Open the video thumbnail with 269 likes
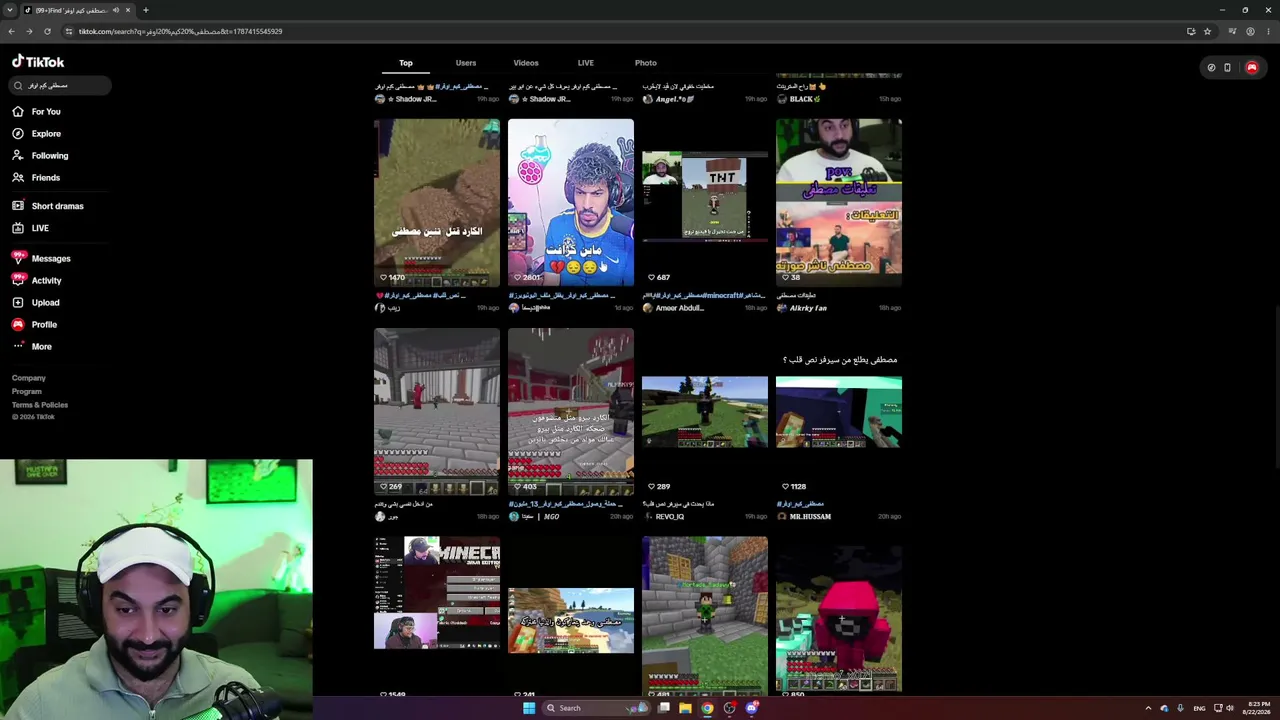 [437, 412]
